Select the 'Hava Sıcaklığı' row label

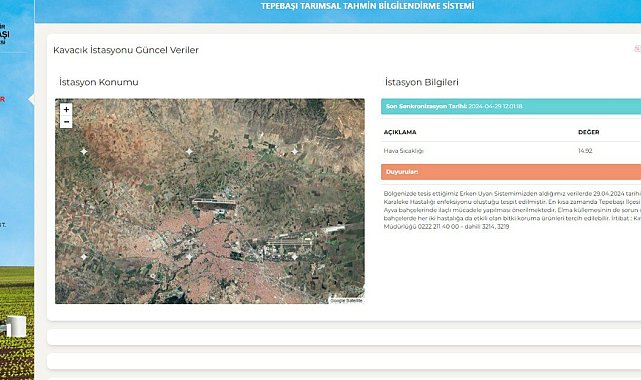(x=403, y=151)
